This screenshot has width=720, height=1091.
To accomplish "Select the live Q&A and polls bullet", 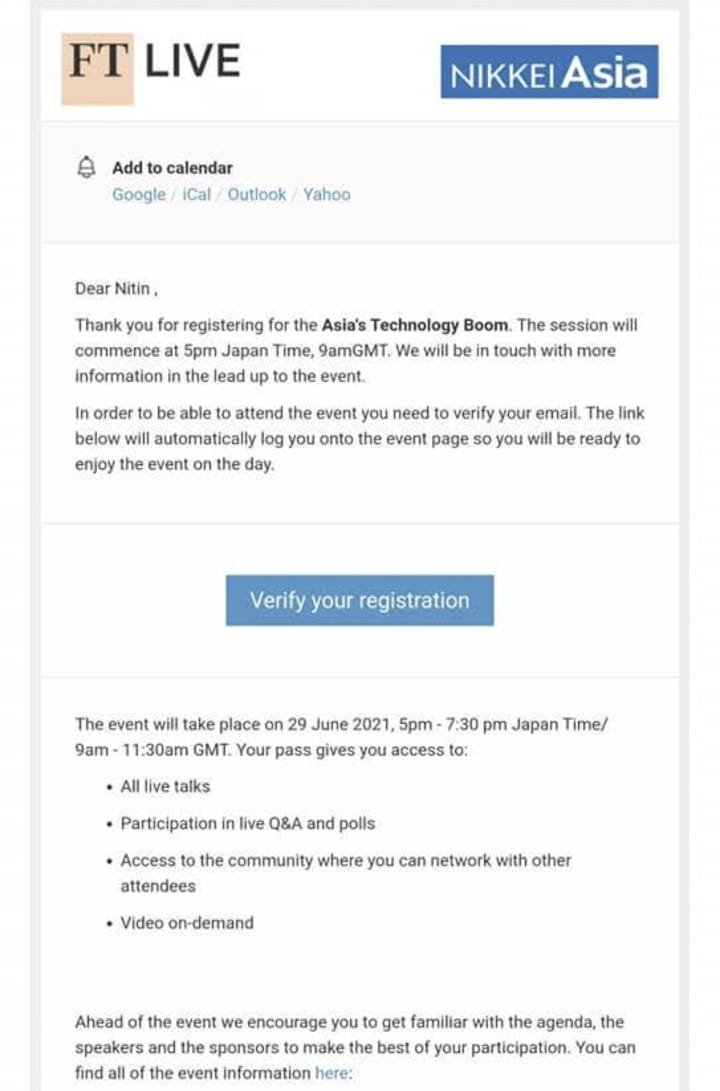I will 248,824.
